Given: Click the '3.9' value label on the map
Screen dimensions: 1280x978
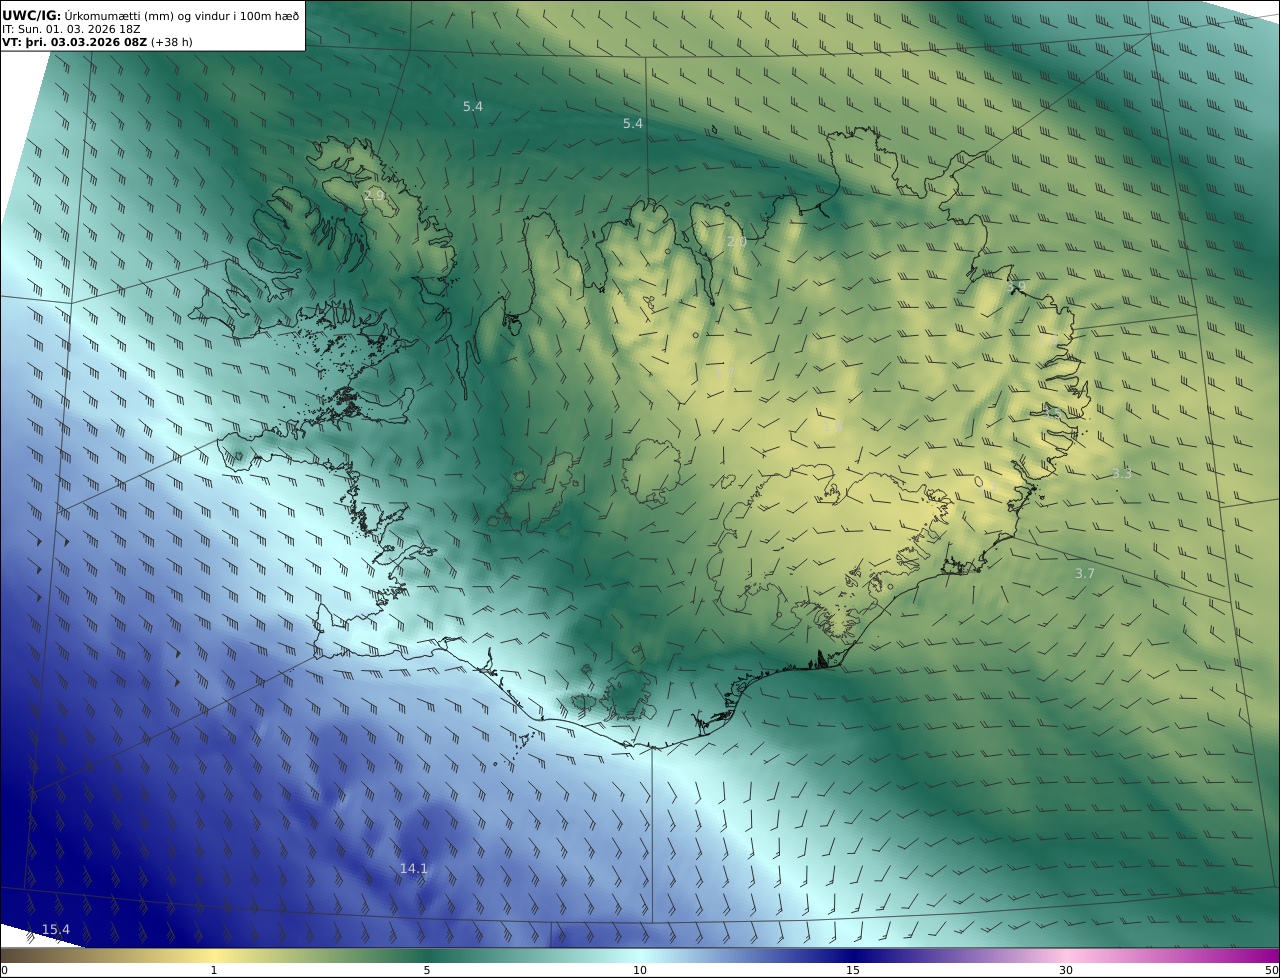Looking at the screenshot, I should [1016, 287].
